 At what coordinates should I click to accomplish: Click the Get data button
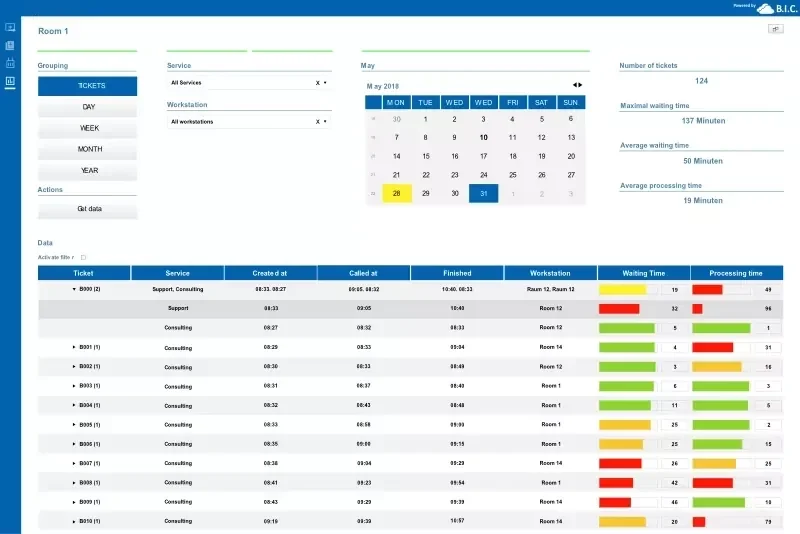pyautogui.click(x=88, y=210)
